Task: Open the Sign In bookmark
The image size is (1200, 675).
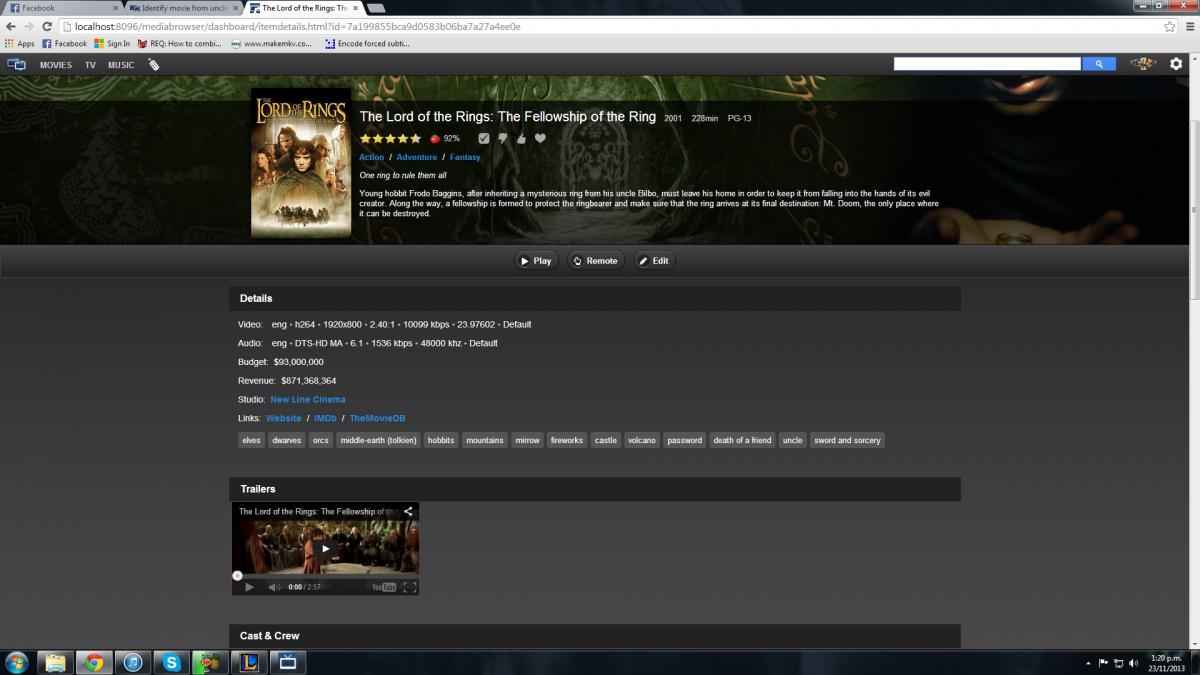Action: [x=112, y=44]
